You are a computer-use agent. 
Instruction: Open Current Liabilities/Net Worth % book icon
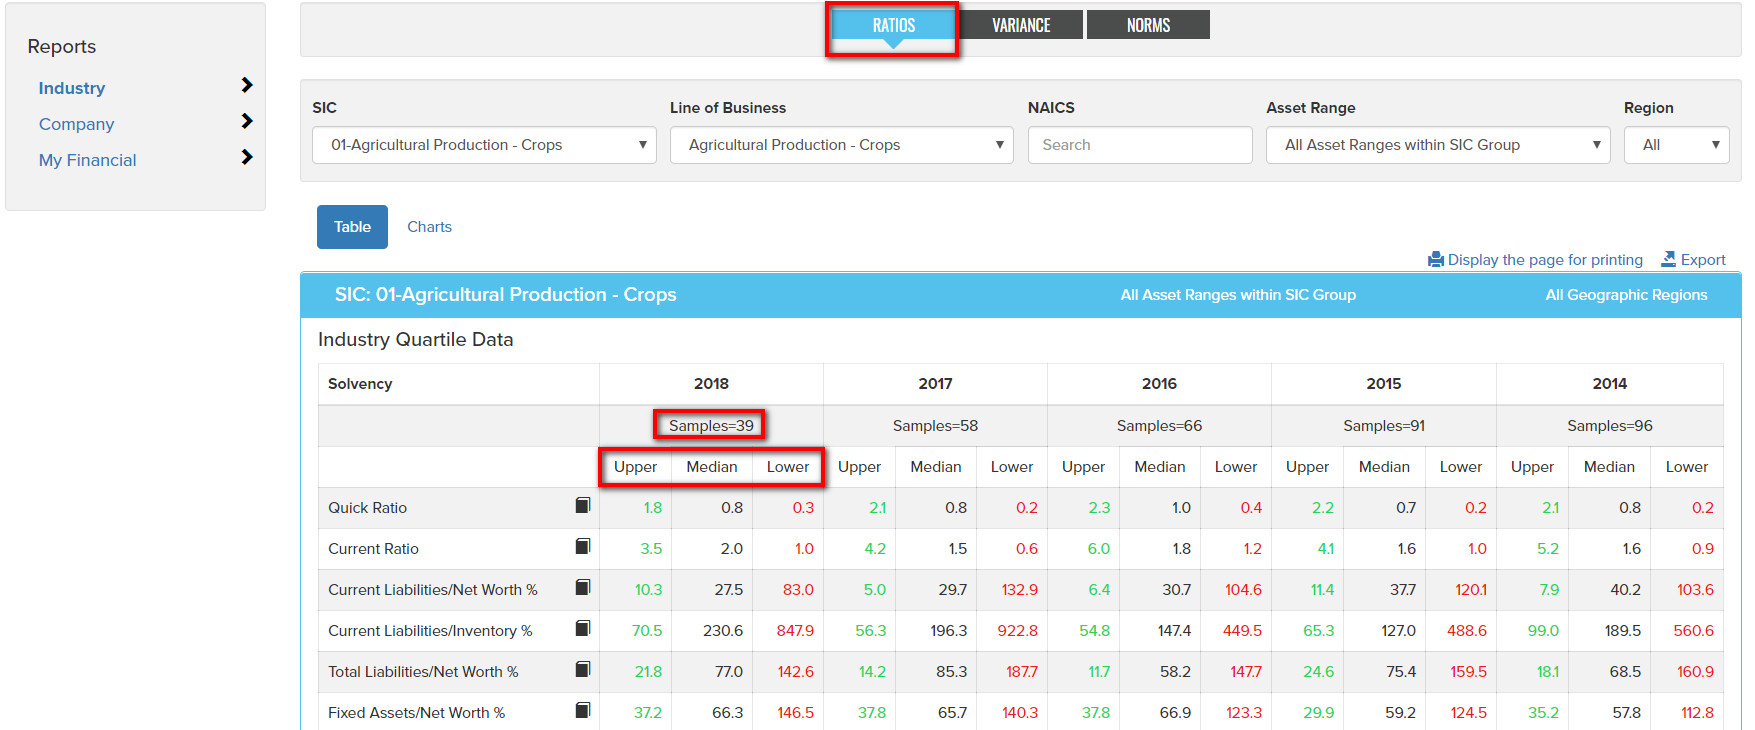[x=583, y=588]
